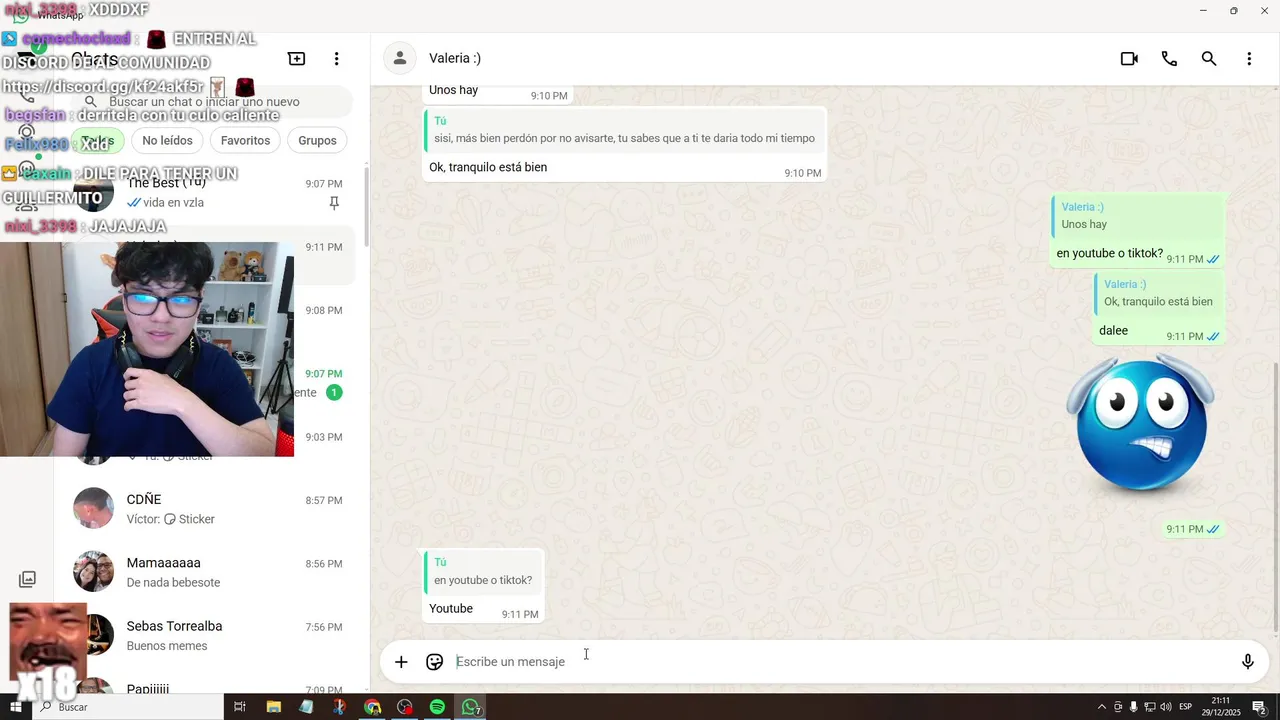Open chat list options menu

[x=337, y=59]
